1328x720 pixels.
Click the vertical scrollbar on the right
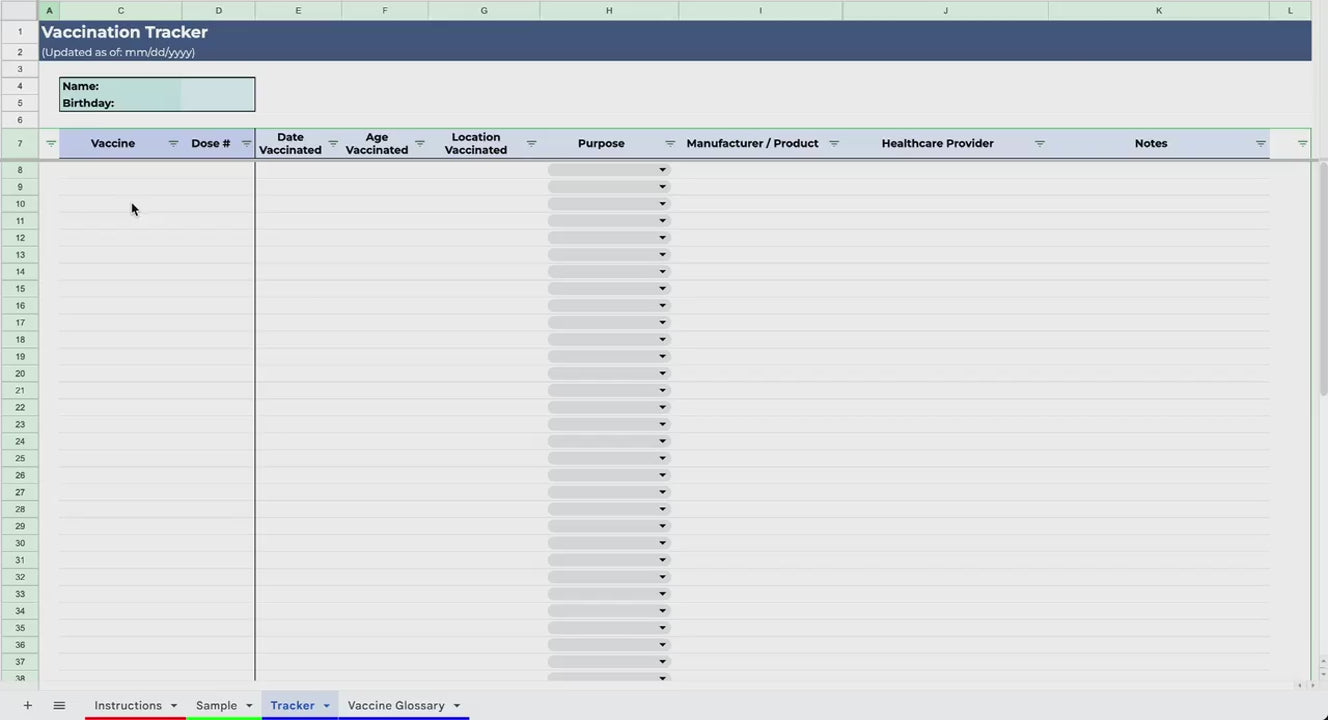click(x=1323, y=280)
